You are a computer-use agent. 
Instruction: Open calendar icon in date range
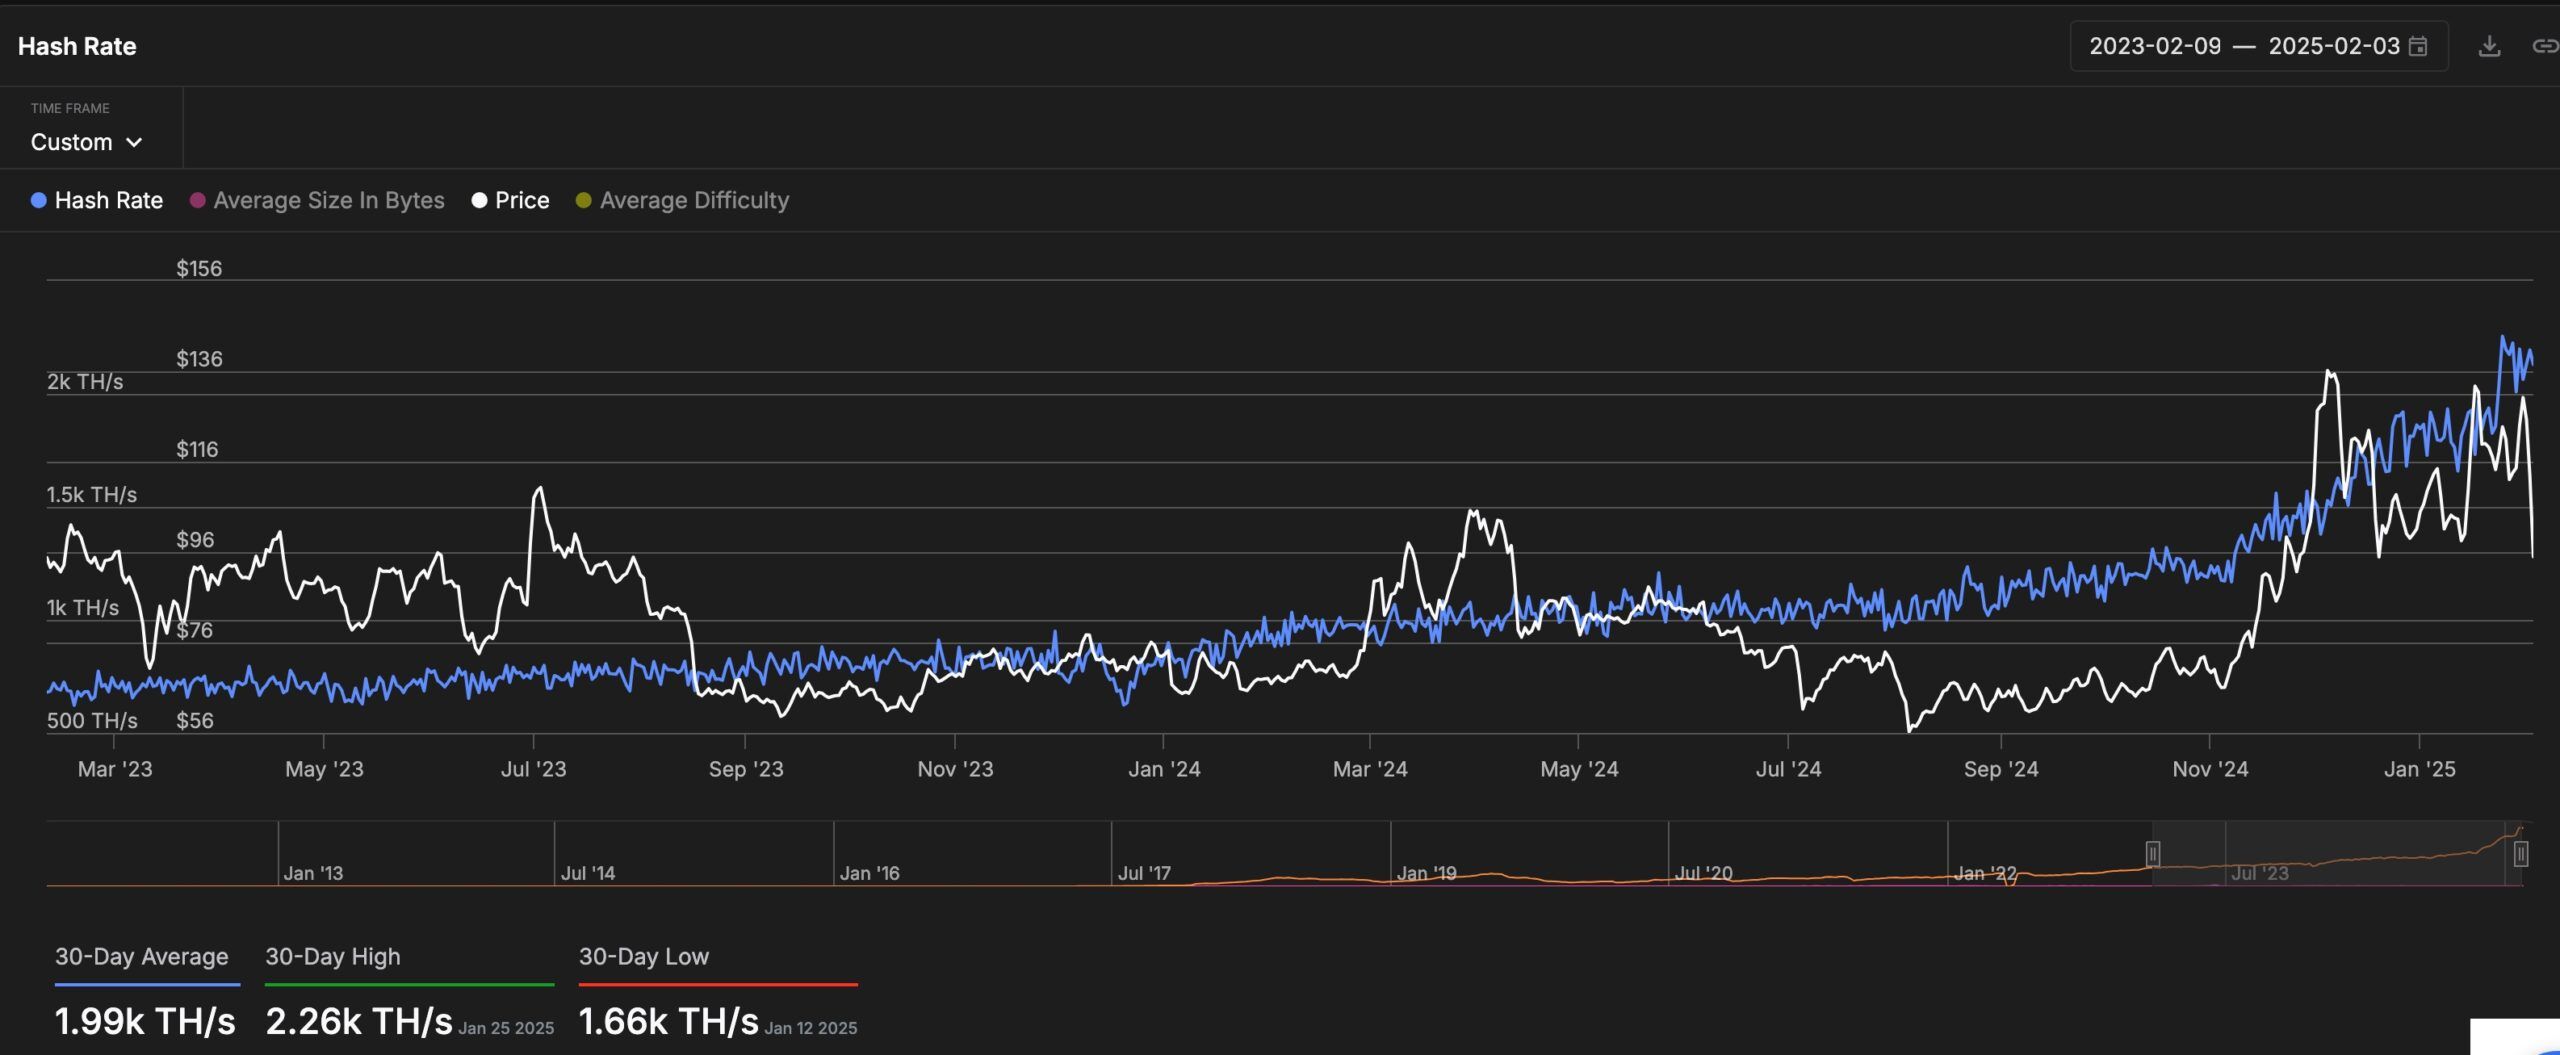2418,46
